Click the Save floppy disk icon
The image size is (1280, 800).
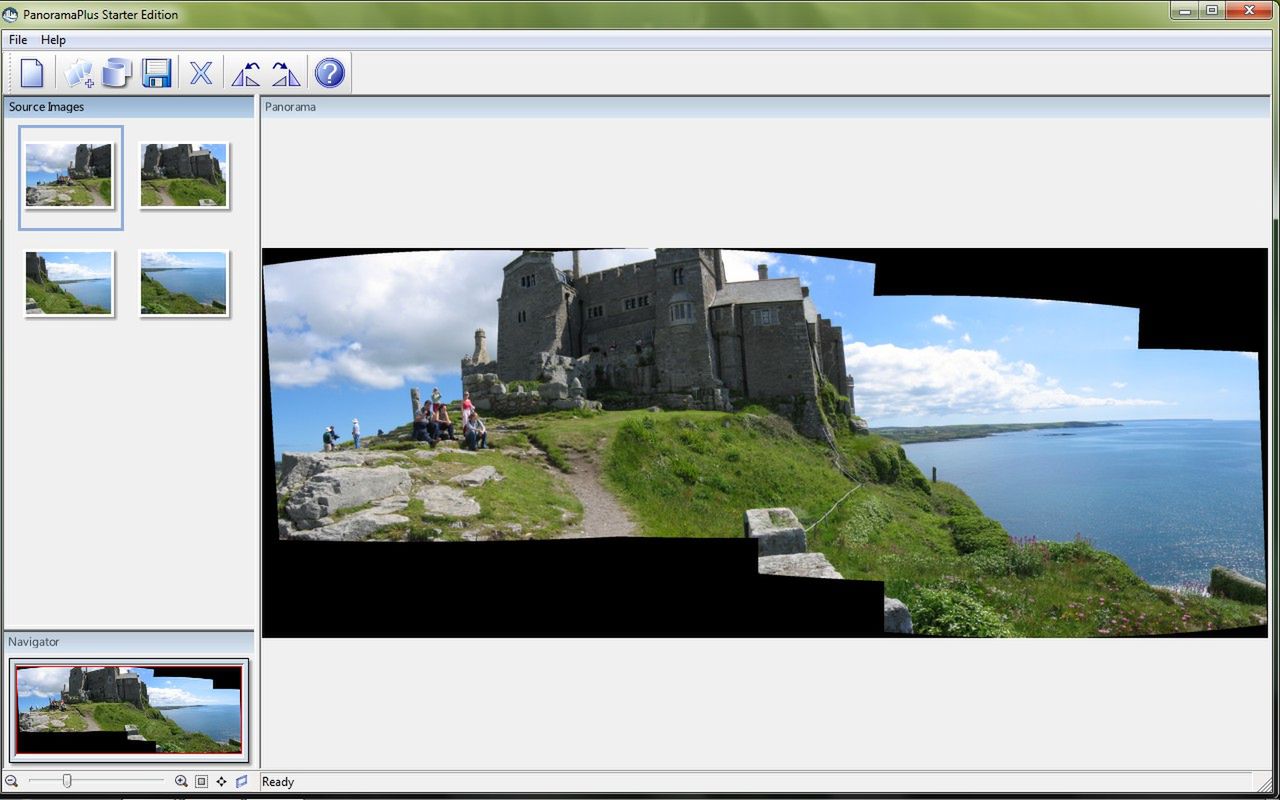pos(156,73)
